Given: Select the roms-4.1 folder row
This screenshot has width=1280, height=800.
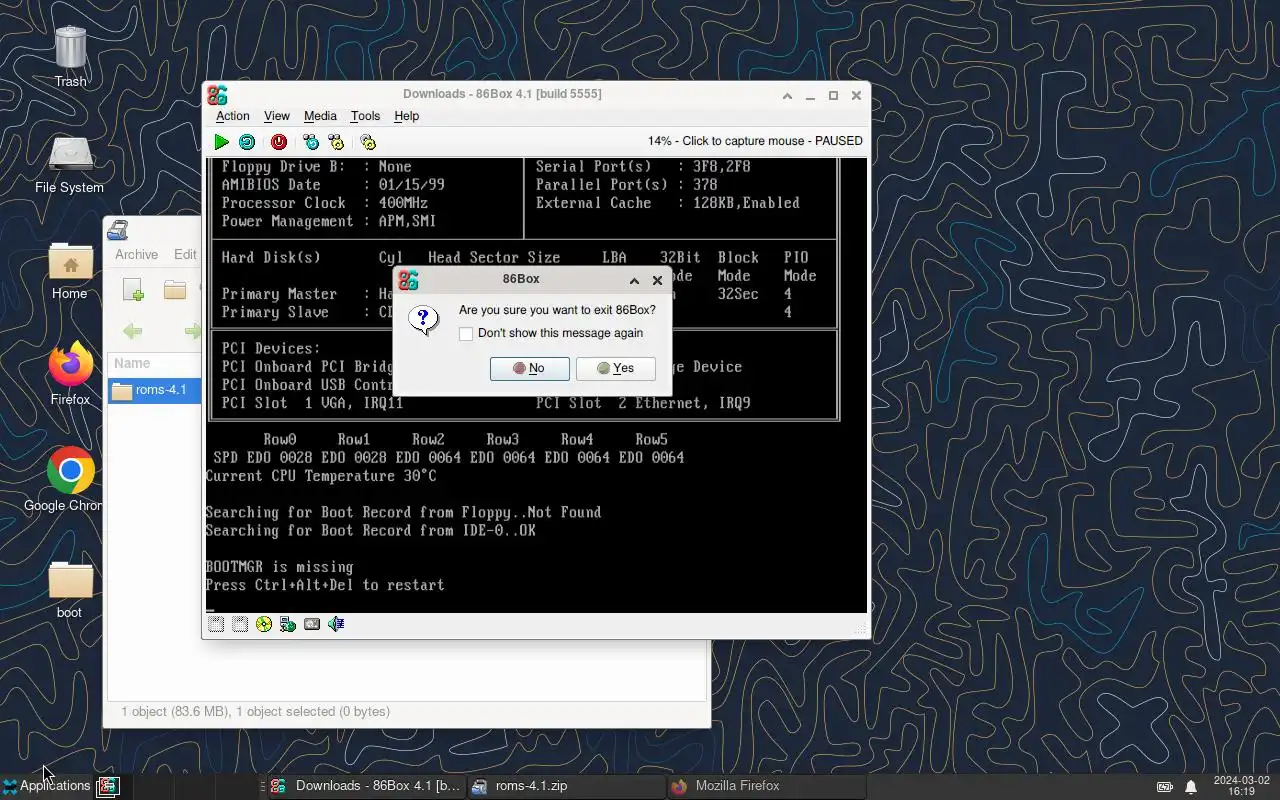Looking at the screenshot, I should tap(155, 390).
